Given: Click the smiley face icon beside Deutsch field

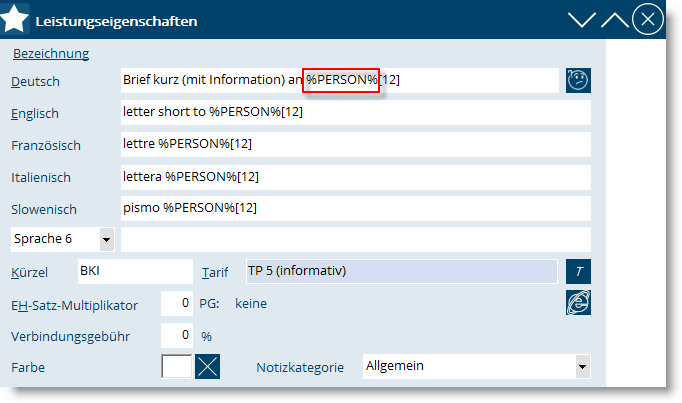Looking at the screenshot, I should click(578, 81).
